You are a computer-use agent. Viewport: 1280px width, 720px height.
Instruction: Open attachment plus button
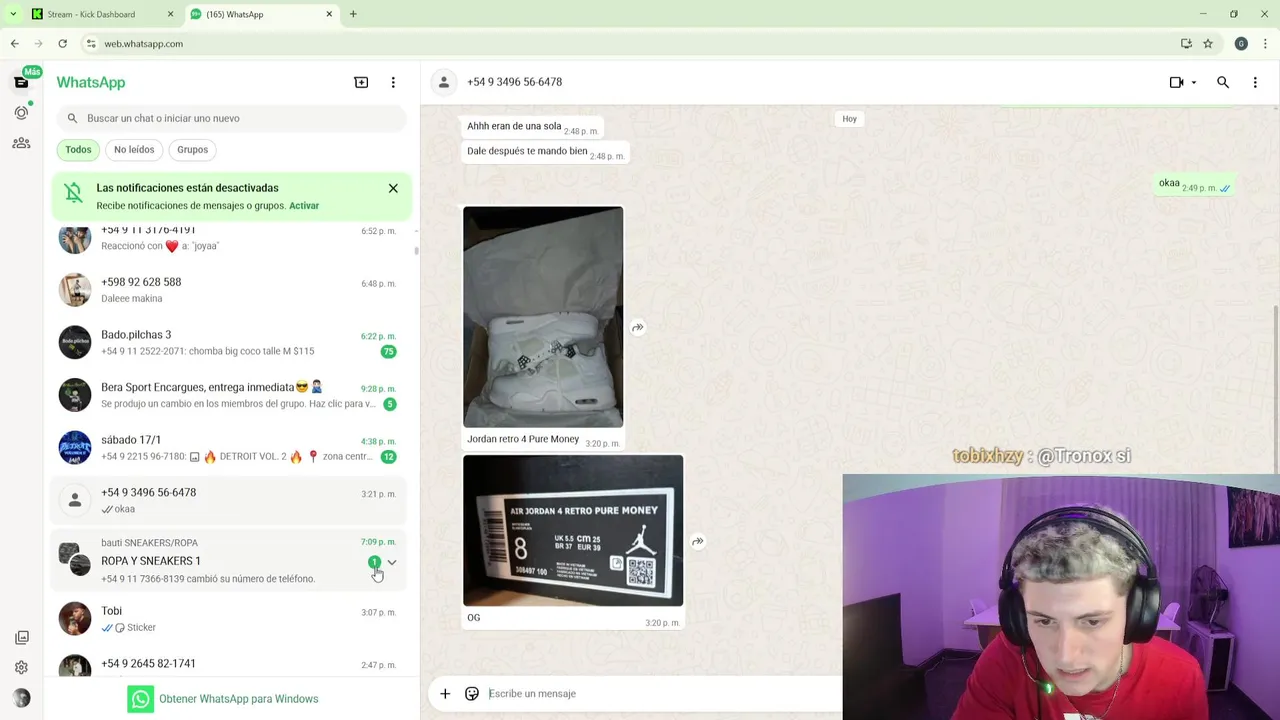click(x=445, y=693)
